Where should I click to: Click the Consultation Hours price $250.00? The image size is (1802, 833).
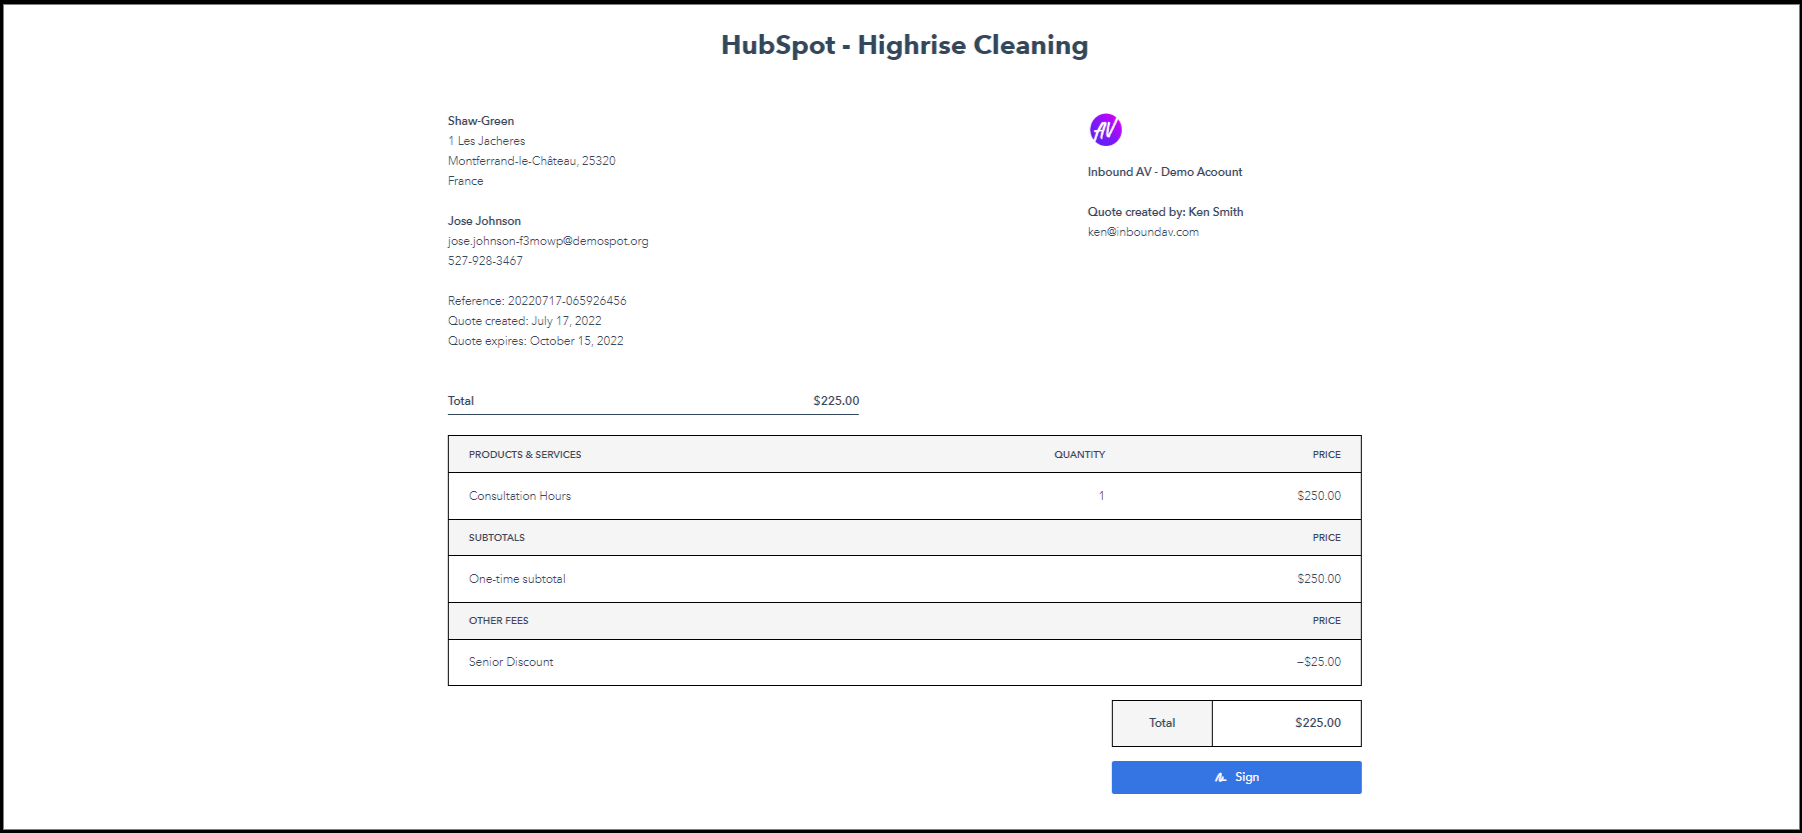tap(1319, 496)
